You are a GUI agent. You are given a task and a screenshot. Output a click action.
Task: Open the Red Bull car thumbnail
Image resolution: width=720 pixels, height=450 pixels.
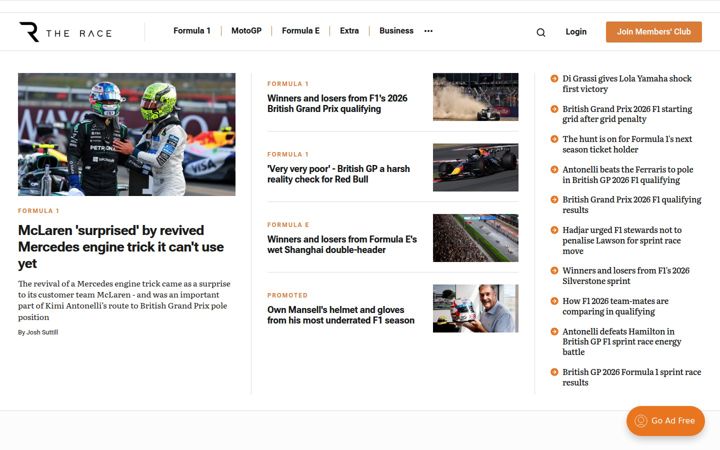coord(476,168)
